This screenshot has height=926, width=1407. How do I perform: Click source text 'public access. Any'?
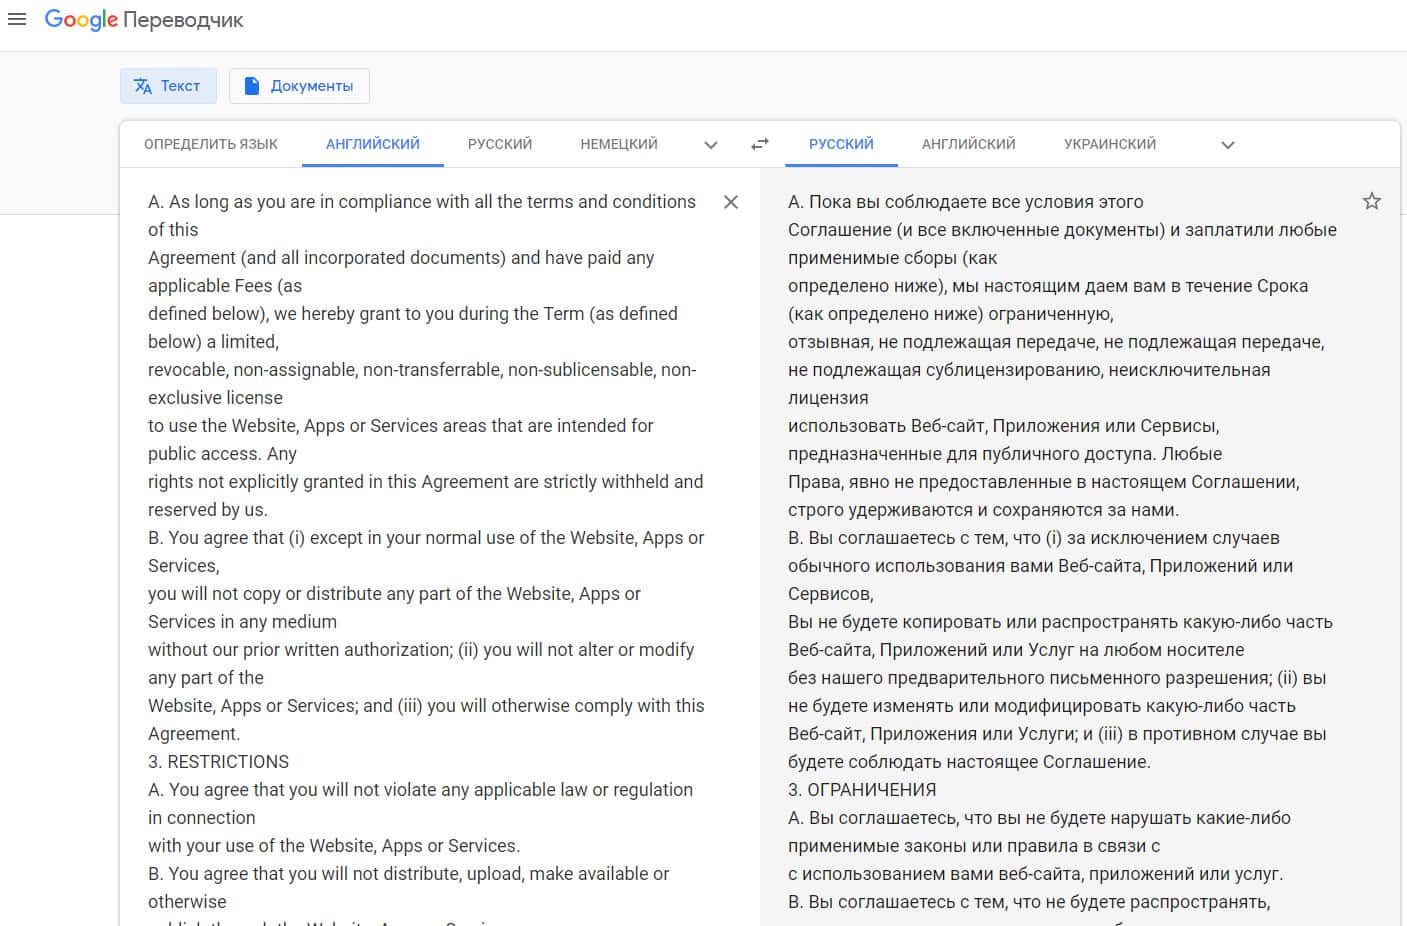(222, 454)
